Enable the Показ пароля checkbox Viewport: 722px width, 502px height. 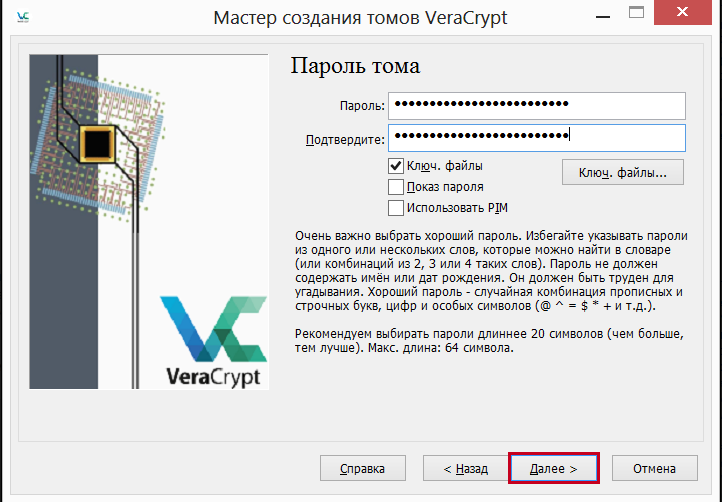[396, 187]
